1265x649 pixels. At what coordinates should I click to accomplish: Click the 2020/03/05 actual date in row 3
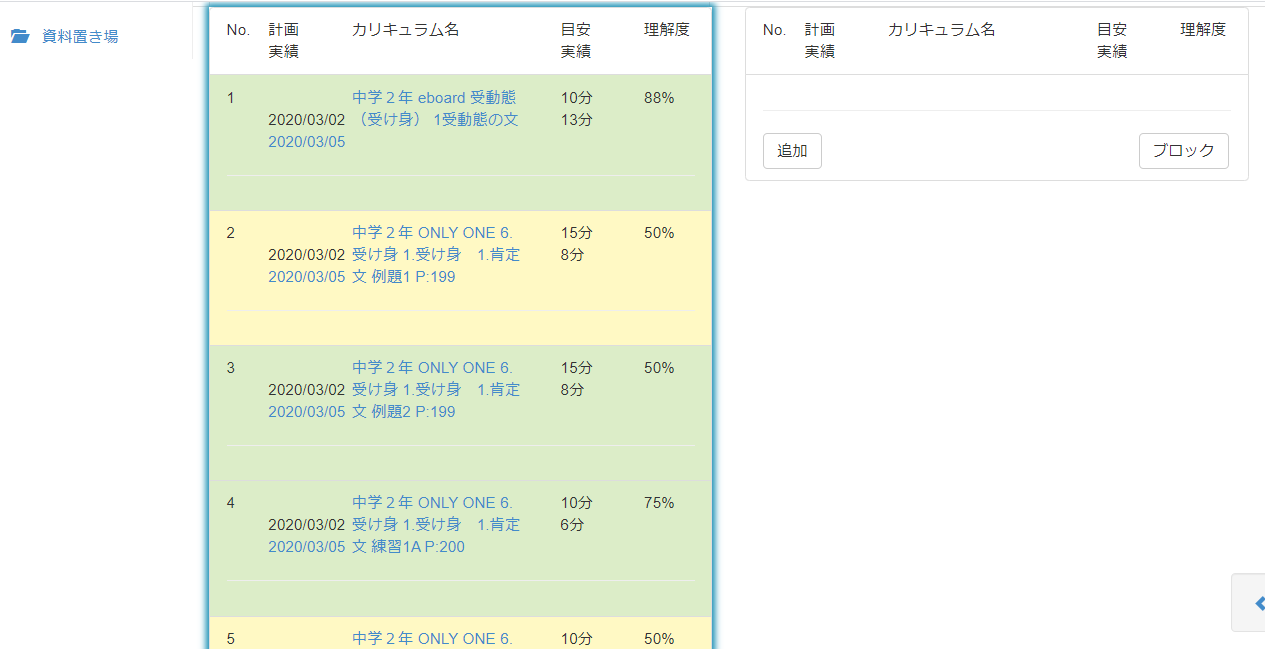coord(307,412)
